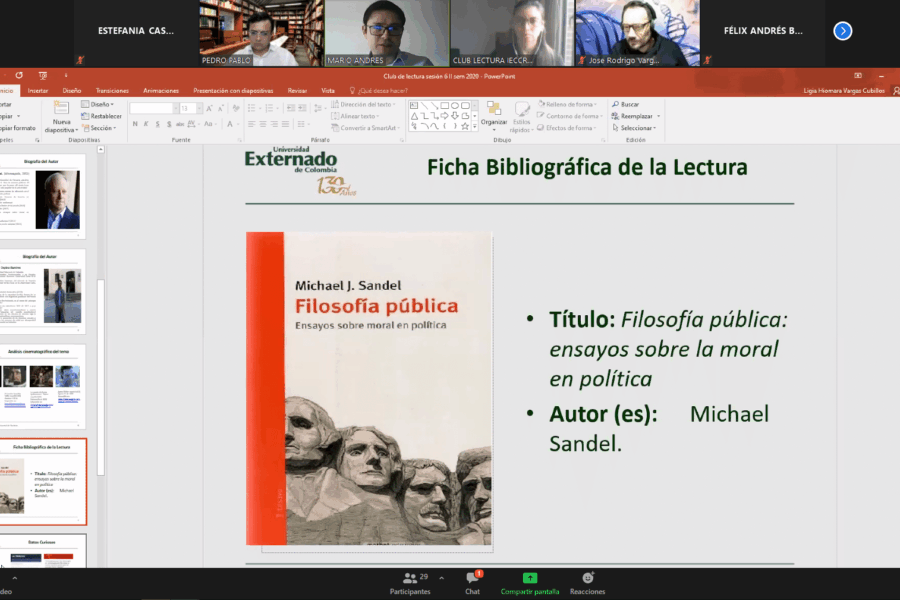This screenshot has width=900, height=600.
Task: Show next video participants with arrow
Action: click(843, 31)
